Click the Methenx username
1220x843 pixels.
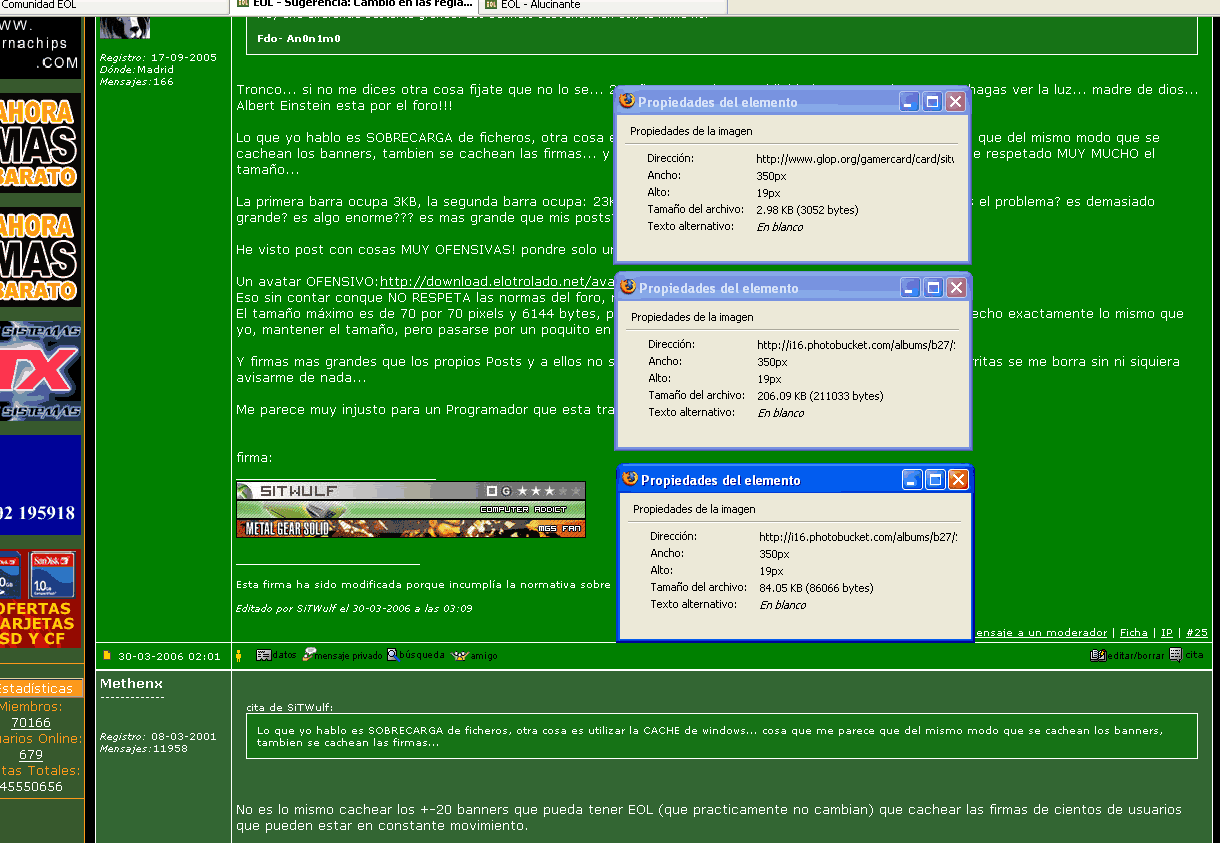131,683
